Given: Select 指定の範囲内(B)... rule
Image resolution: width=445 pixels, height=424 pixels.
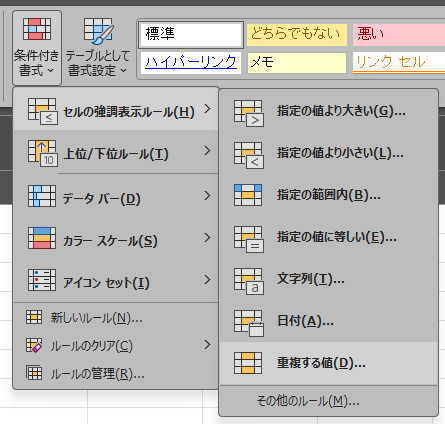Looking at the screenshot, I should click(328, 195).
